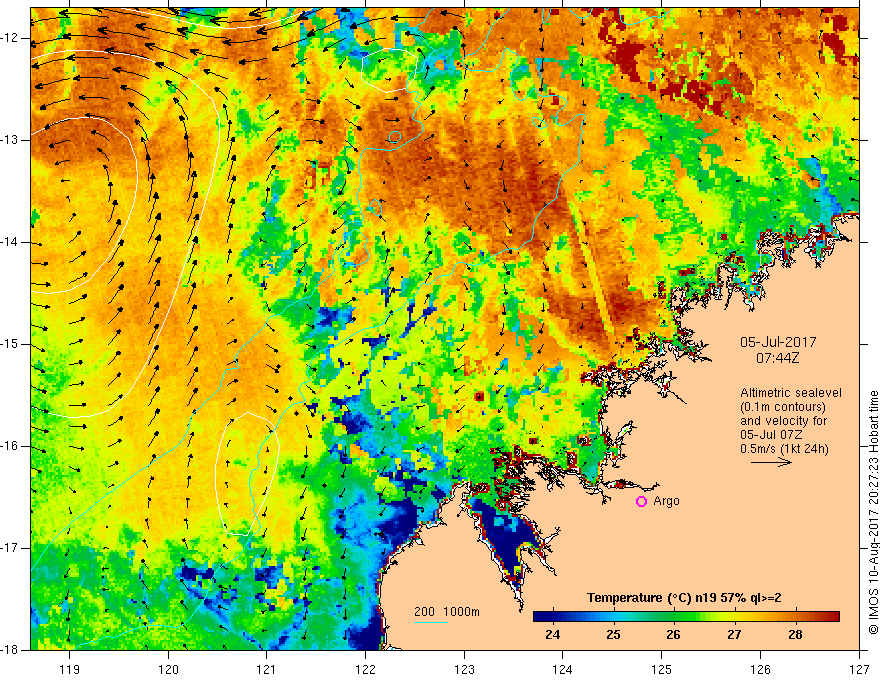Image resolution: width=880 pixels, height=680 pixels.
Task: Click the cyan depth contour legend line
Action: [430, 622]
